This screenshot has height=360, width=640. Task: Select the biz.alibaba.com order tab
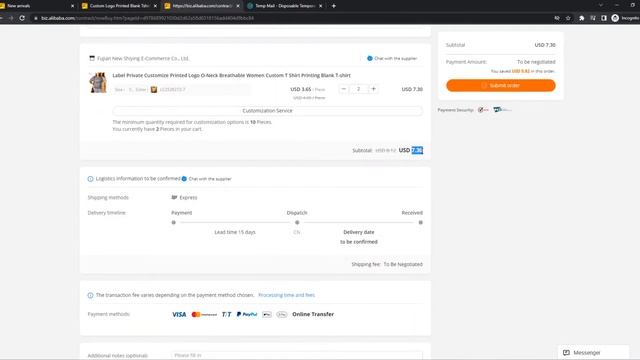(x=202, y=6)
